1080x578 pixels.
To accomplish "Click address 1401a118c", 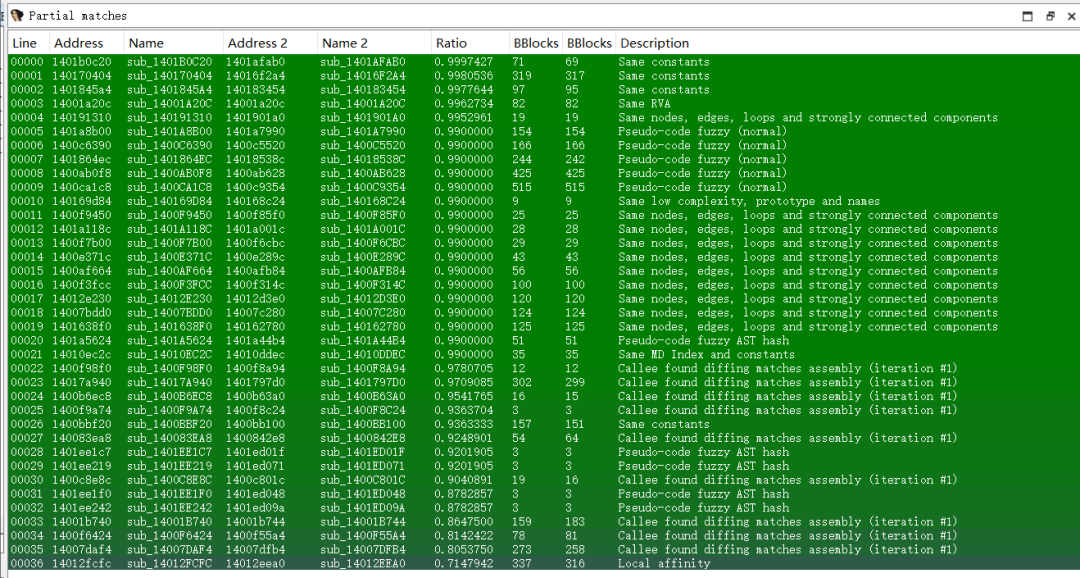I will pos(82,229).
